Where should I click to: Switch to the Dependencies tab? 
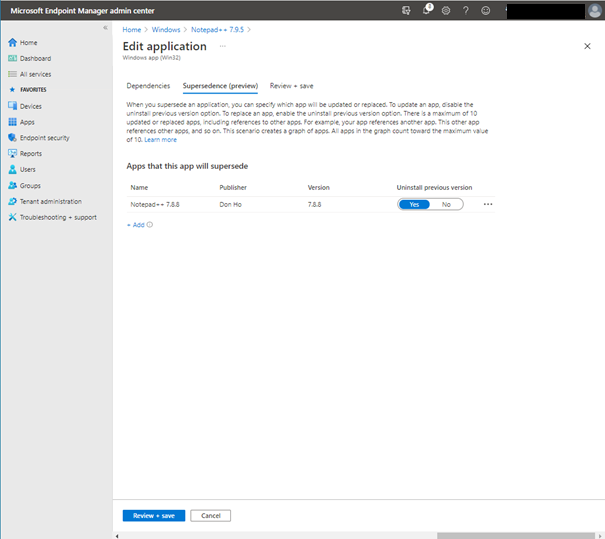pos(148,86)
